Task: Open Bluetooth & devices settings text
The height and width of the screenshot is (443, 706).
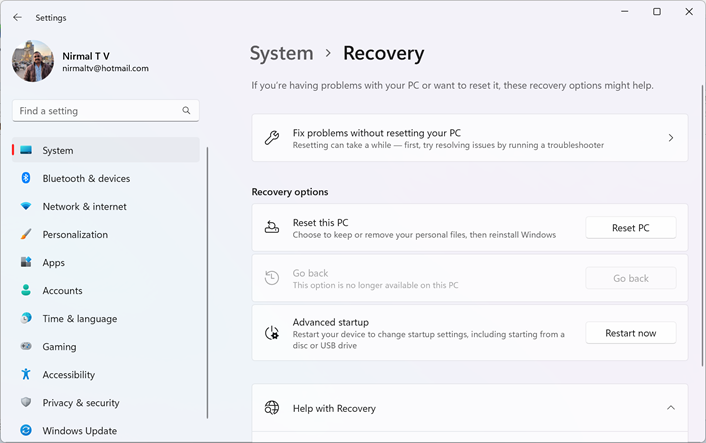Action: tap(86, 178)
